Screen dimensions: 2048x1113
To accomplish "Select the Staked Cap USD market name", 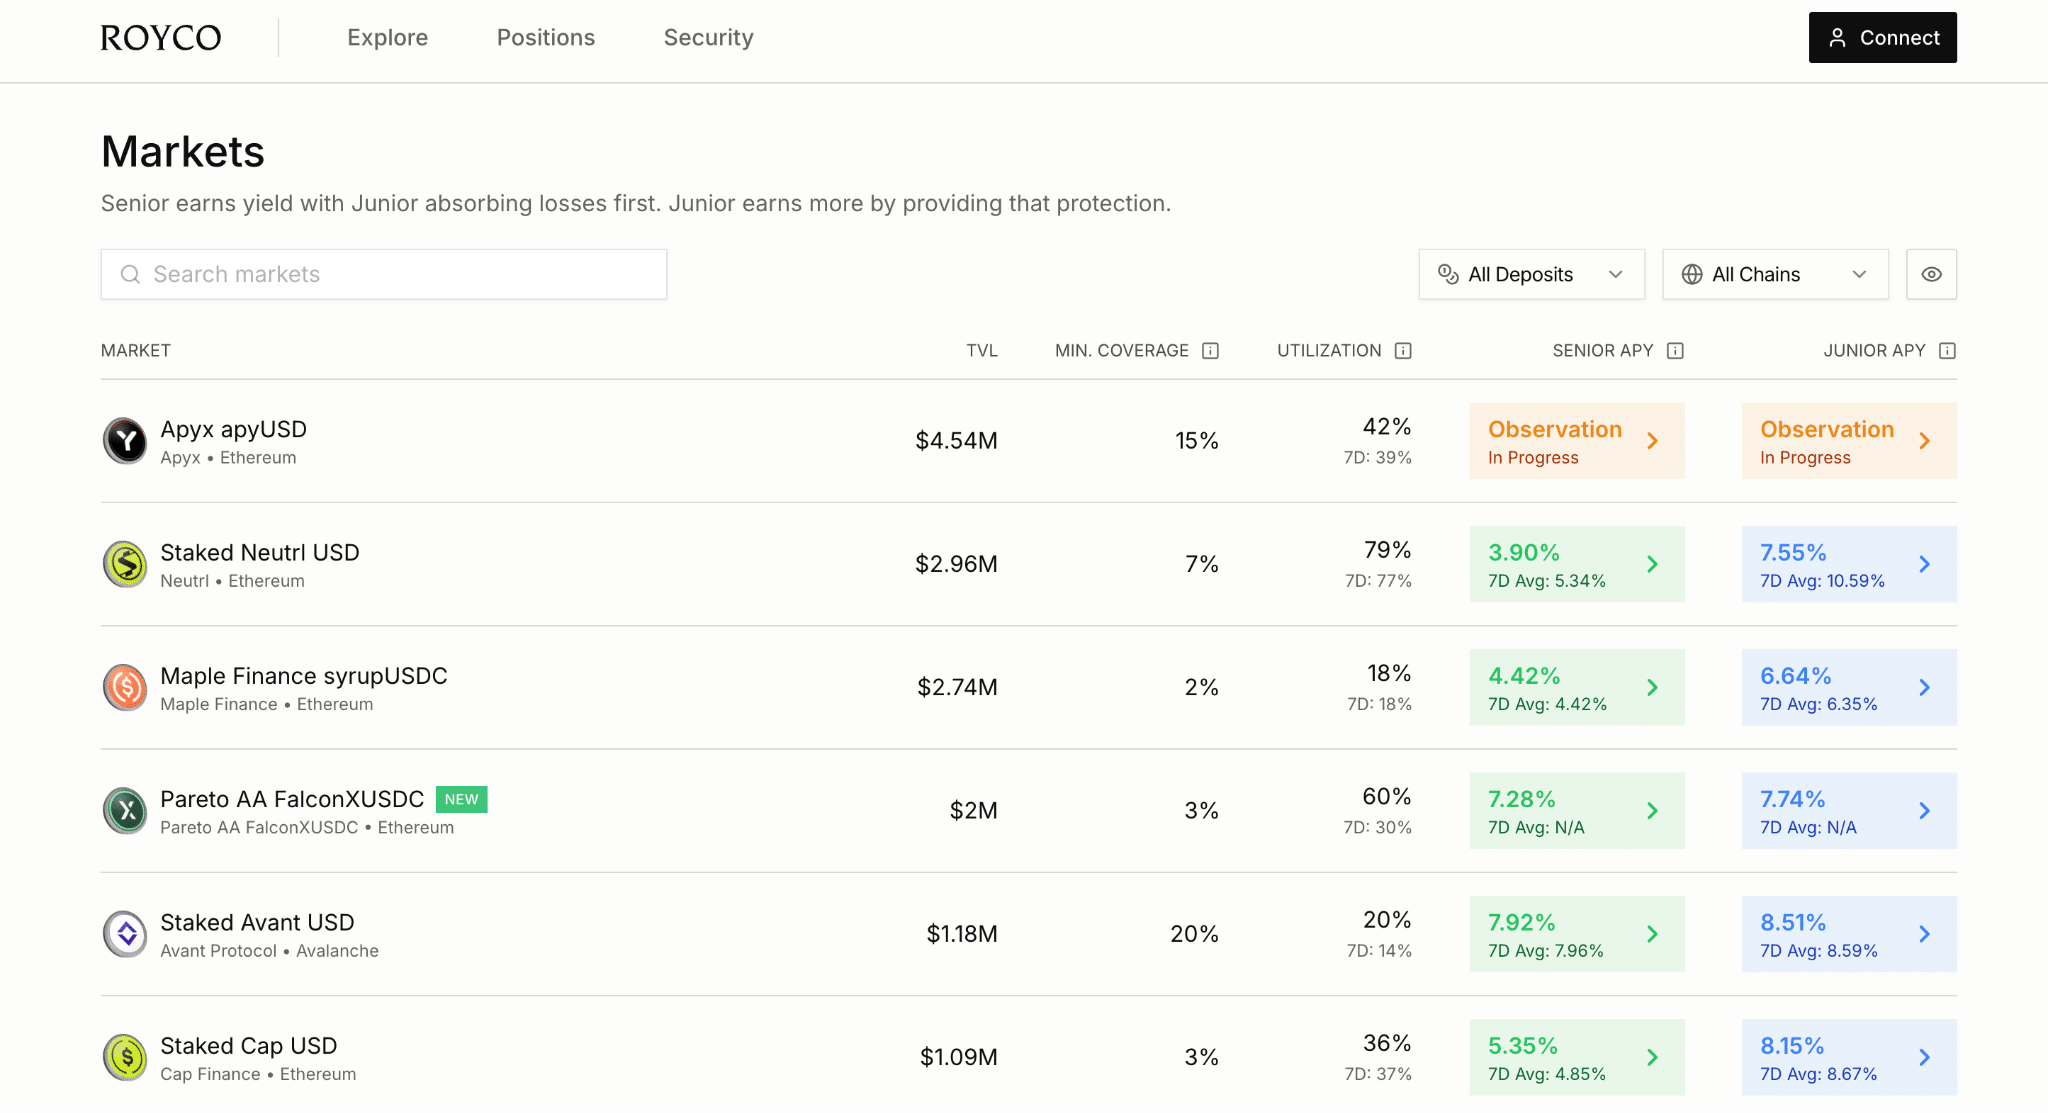I will click(249, 1046).
